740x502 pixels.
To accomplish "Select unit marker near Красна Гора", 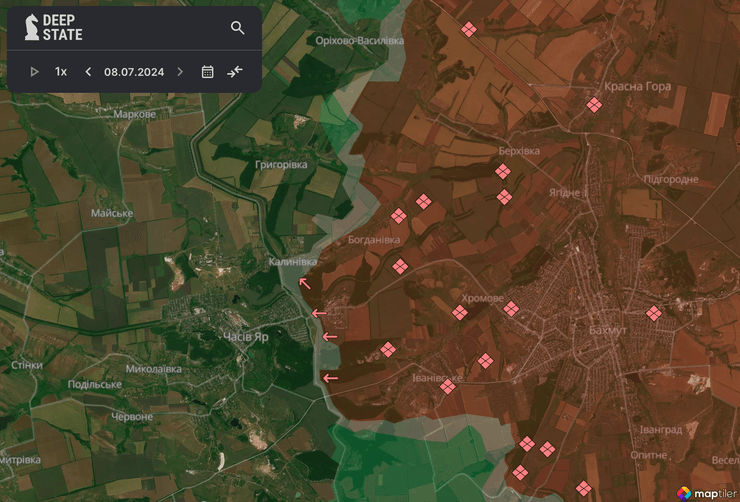I will point(594,105).
